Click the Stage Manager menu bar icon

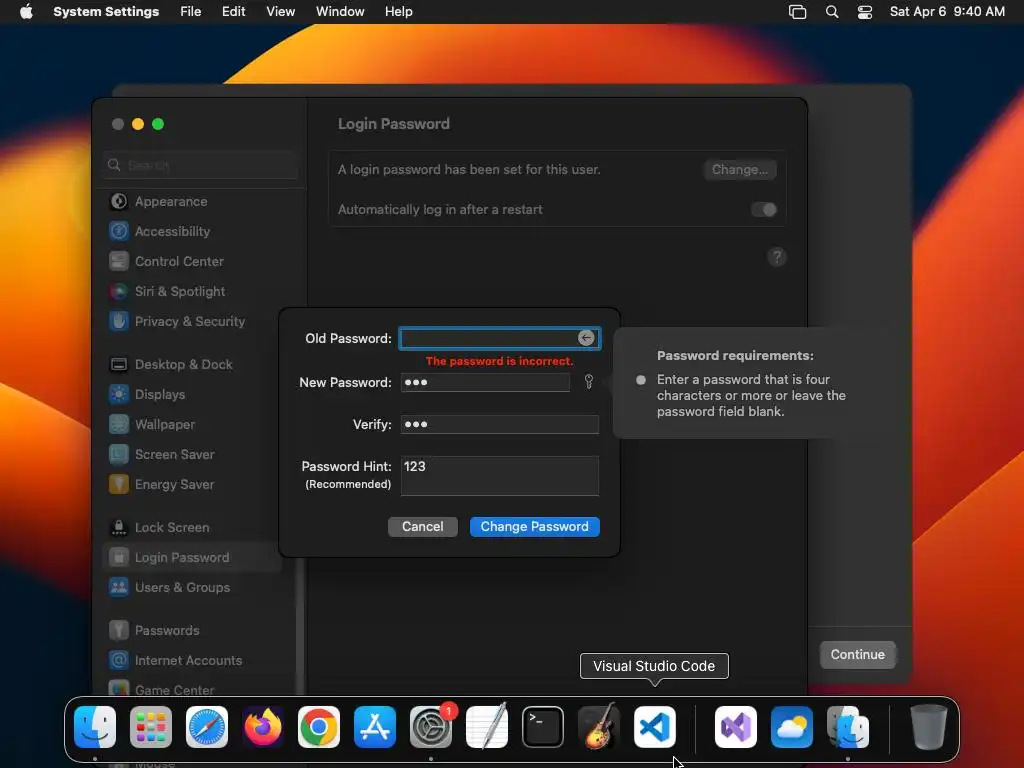[x=797, y=12]
